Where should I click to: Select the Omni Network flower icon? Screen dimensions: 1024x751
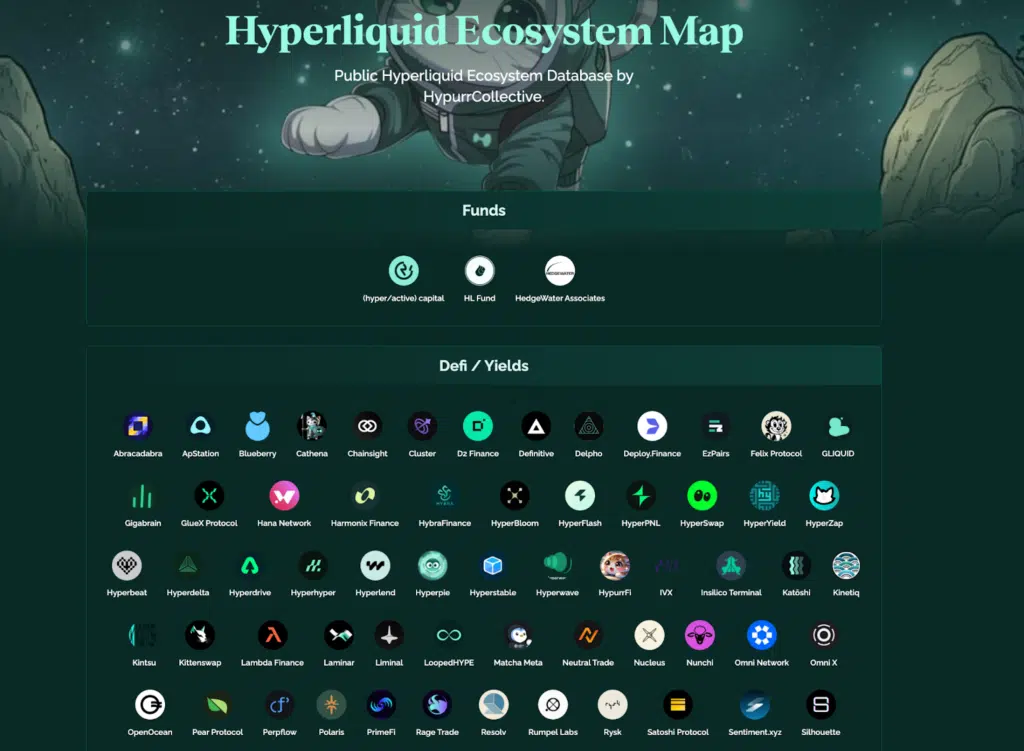(761, 635)
